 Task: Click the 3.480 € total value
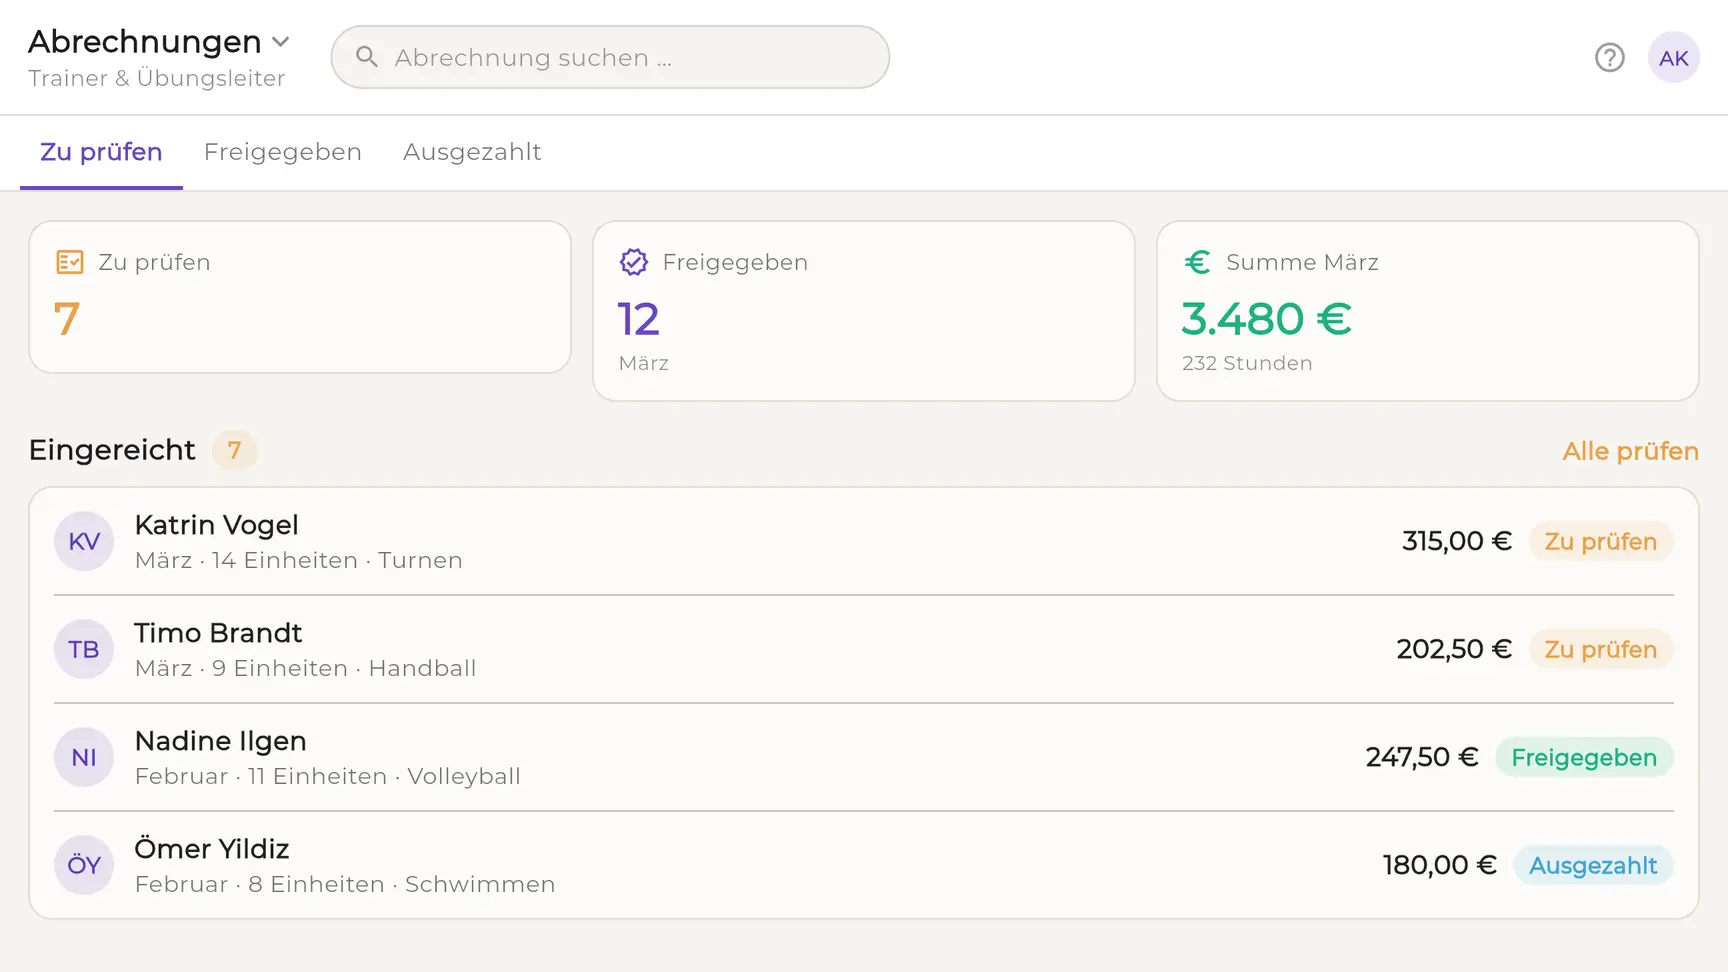click(1267, 319)
